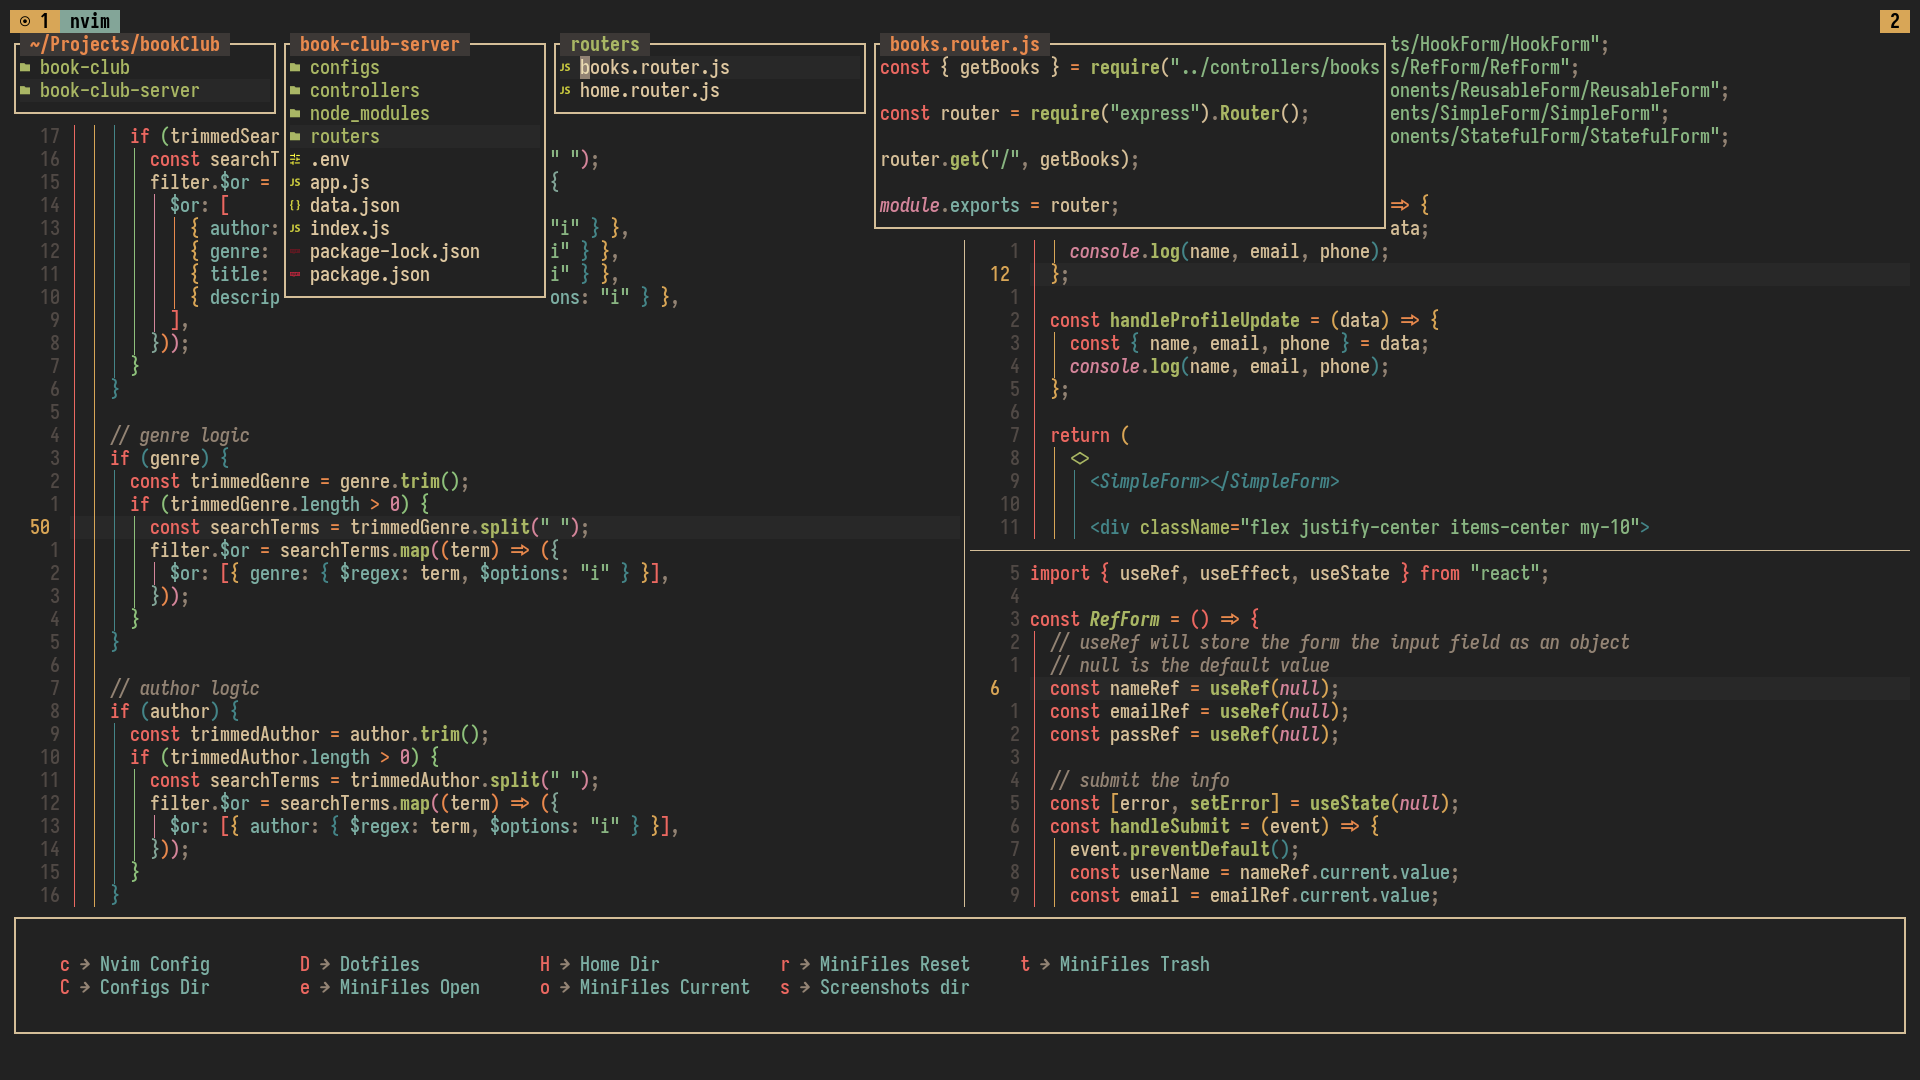Image resolution: width=1920 pixels, height=1080 pixels.
Task: Select the book-club-server directory
Action: 119,91
